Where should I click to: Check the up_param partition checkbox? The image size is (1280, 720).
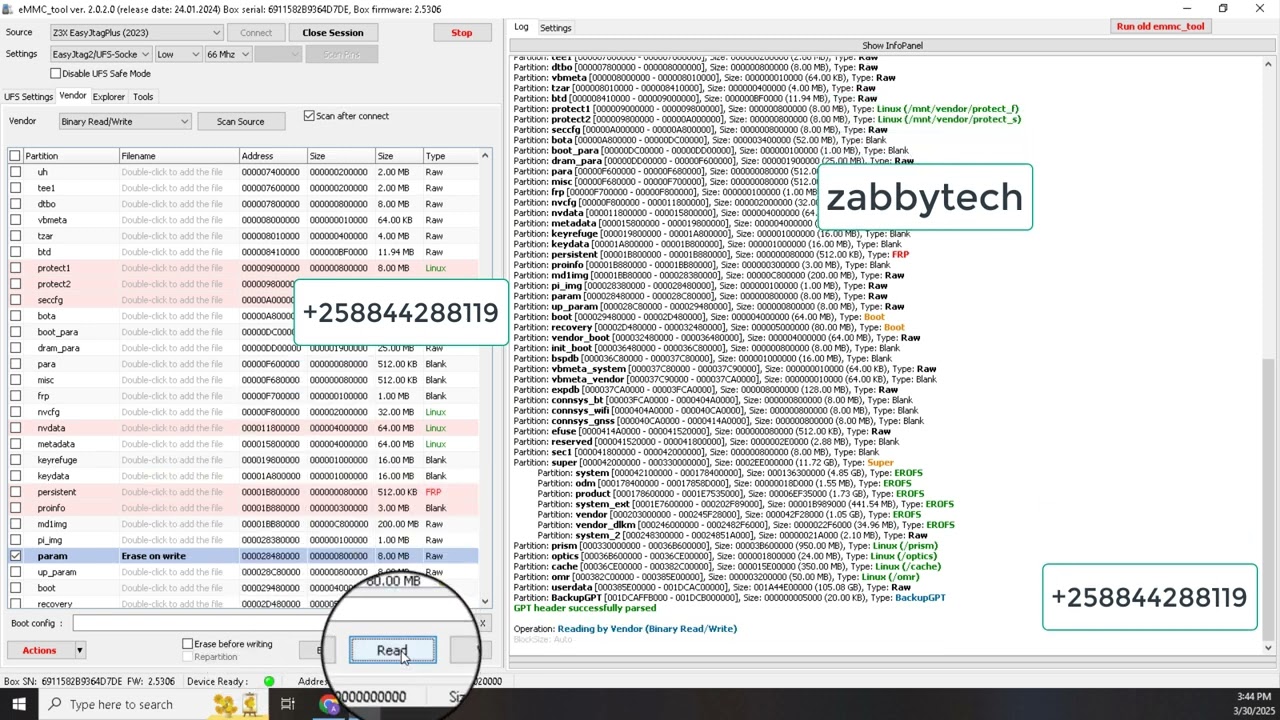[x=15, y=572]
